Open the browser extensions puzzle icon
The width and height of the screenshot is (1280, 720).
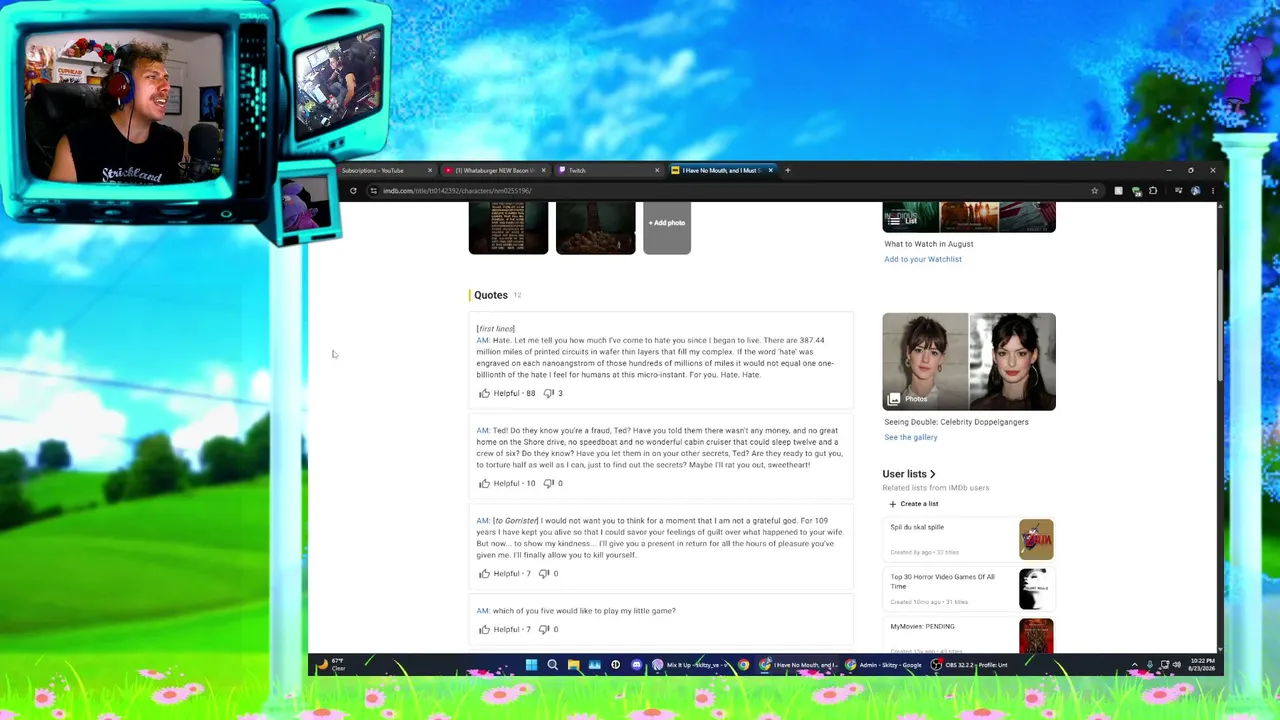point(1153,191)
